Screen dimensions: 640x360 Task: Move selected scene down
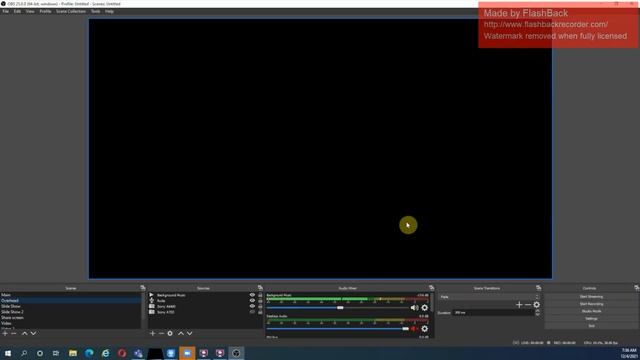click(x=33, y=333)
